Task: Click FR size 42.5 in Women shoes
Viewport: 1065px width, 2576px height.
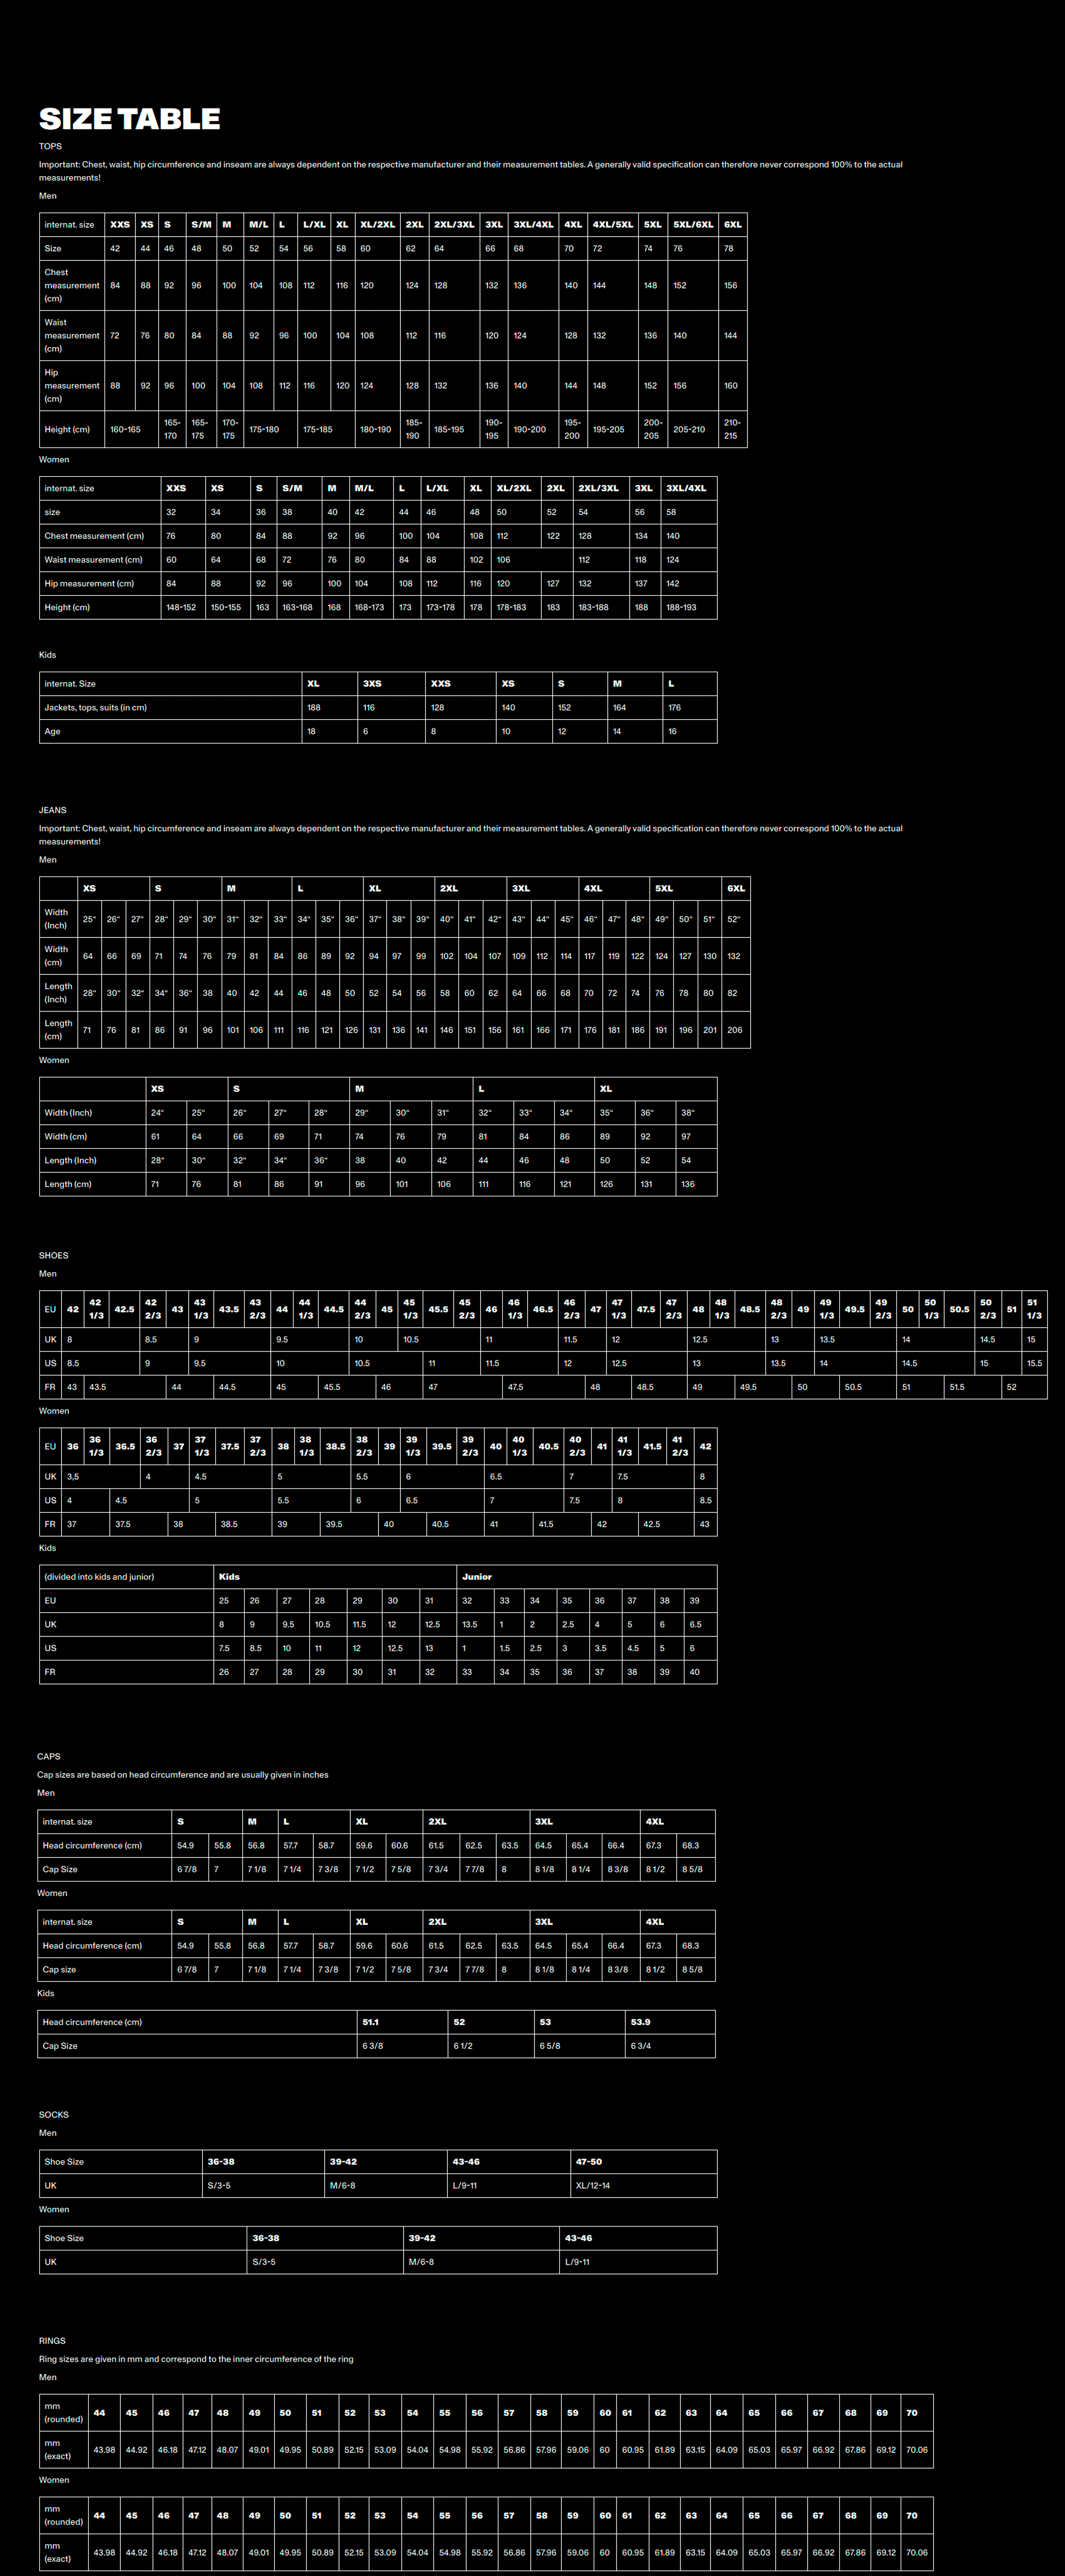Action: pos(651,1524)
